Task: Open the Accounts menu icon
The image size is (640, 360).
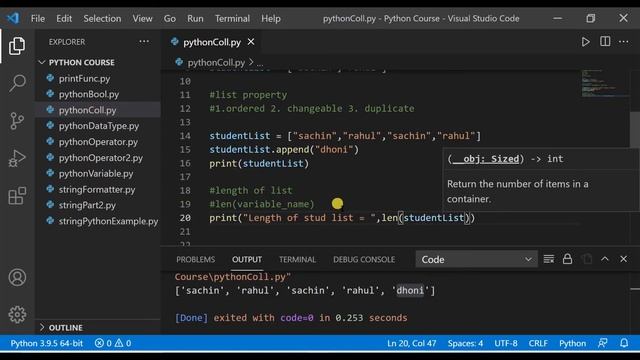Action: pos(17,278)
